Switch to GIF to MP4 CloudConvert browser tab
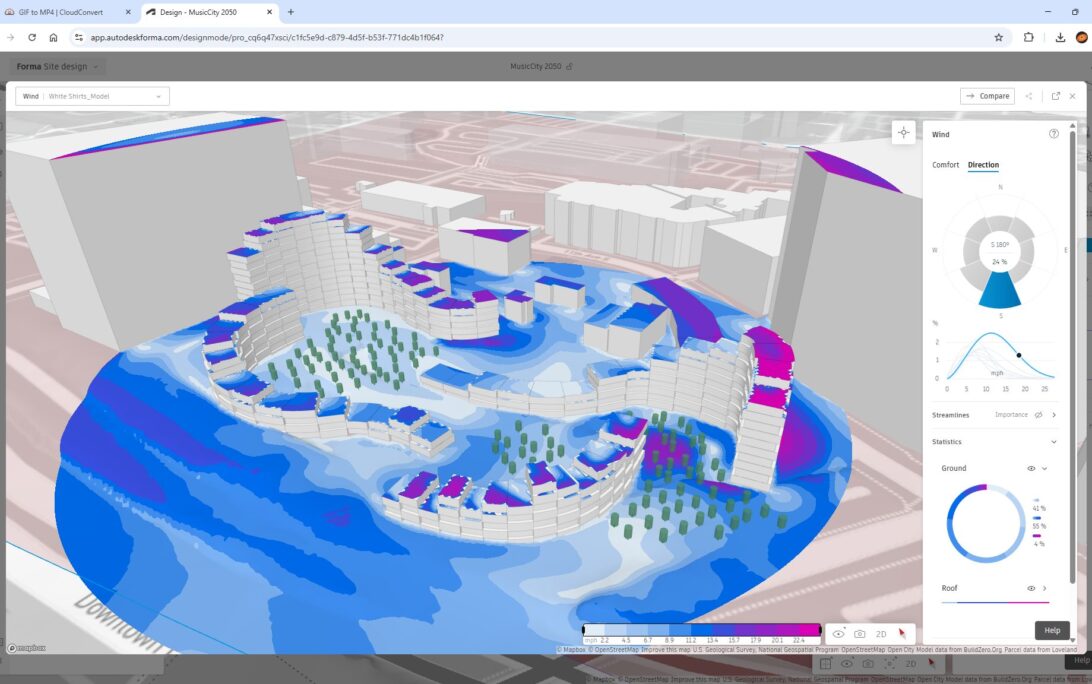This screenshot has width=1092, height=684. tap(68, 11)
